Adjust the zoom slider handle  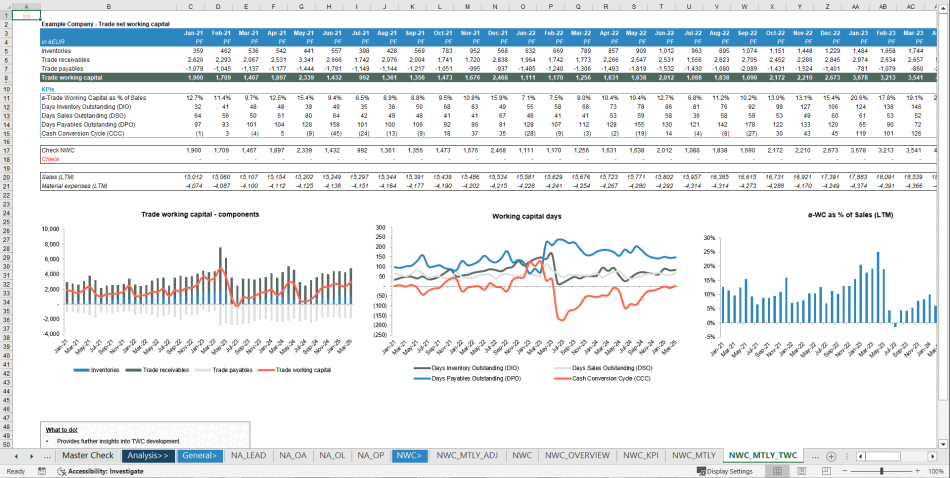coord(880,471)
